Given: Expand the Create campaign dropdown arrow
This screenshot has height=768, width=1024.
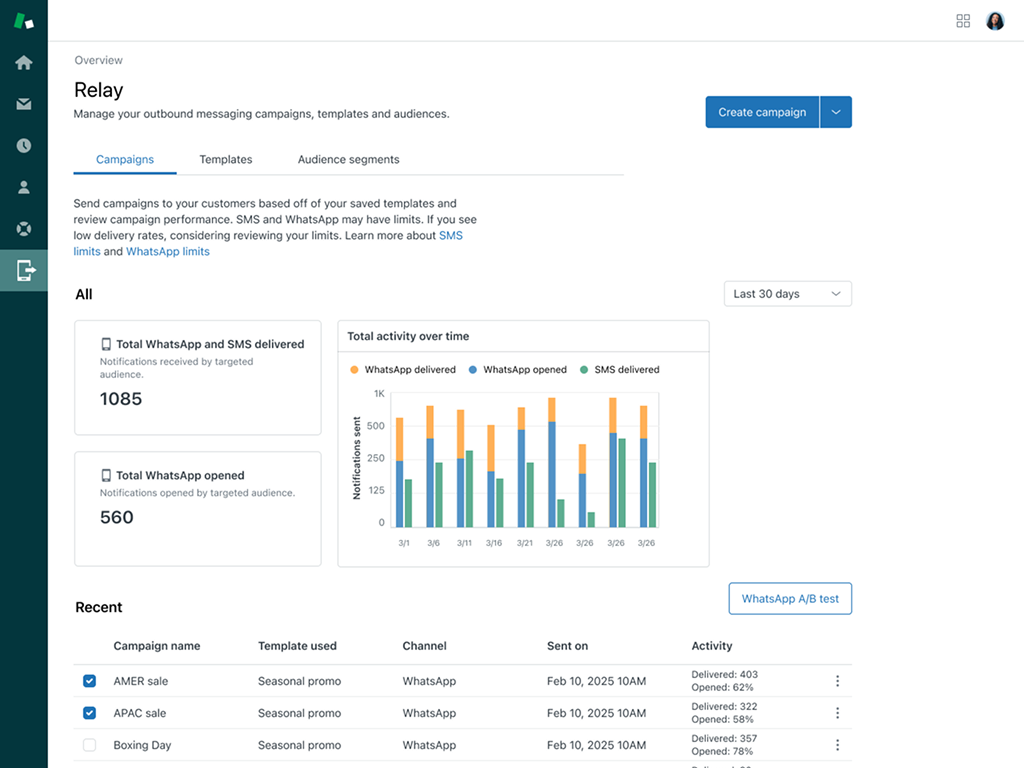Looking at the screenshot, I should (836, 112).
